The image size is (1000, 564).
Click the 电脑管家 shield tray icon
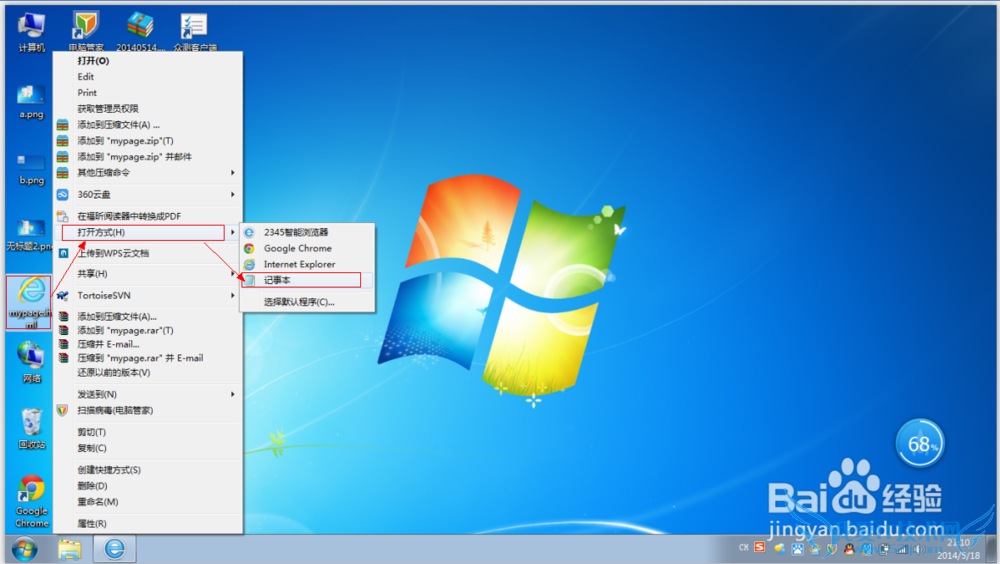(832, 549)
